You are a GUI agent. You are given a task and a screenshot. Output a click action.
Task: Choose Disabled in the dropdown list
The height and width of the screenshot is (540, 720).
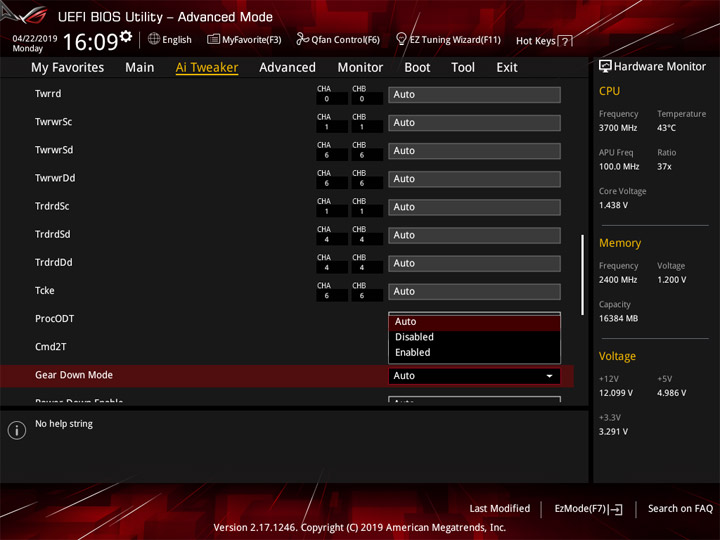pos(474,337)
